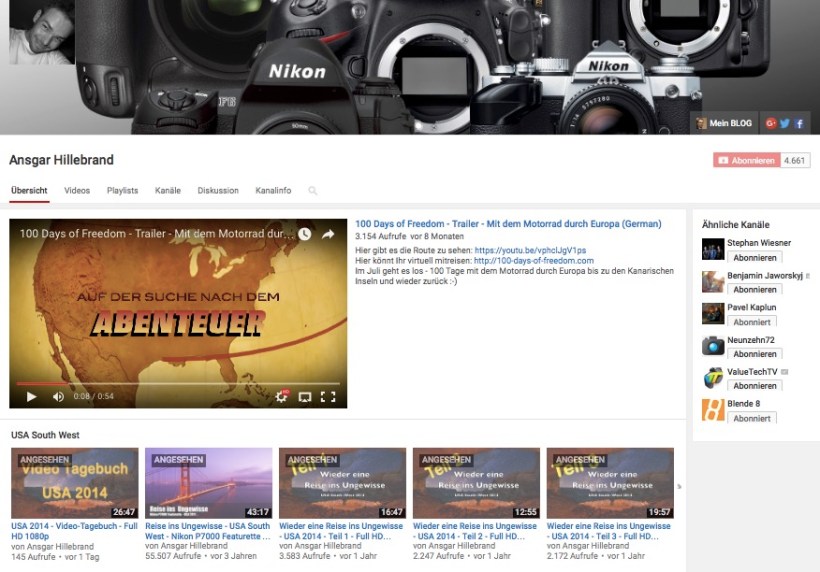820x572 pixels.
Task: Open the Golden Gate Reise ins Ungewisse thumbnail
Action: coord(209,483)
